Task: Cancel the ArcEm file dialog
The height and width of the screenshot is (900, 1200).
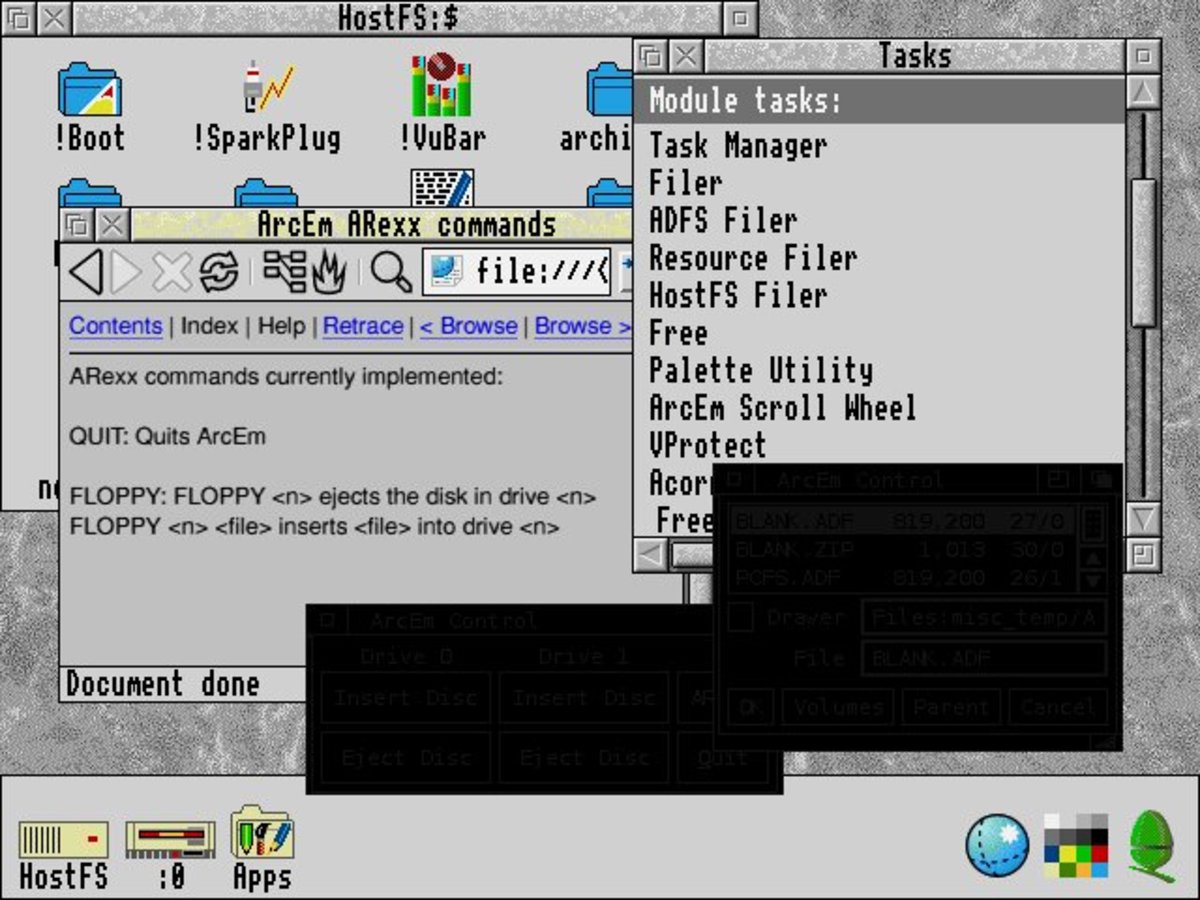Action: (x=1058, y=706)
